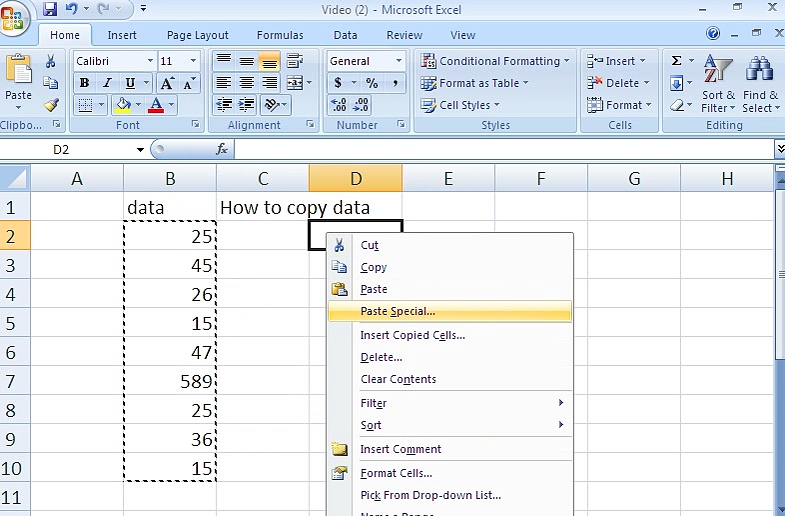Click the ribbon Cut scissors icon
785x516 pixels.
click(x=51, y=62)
